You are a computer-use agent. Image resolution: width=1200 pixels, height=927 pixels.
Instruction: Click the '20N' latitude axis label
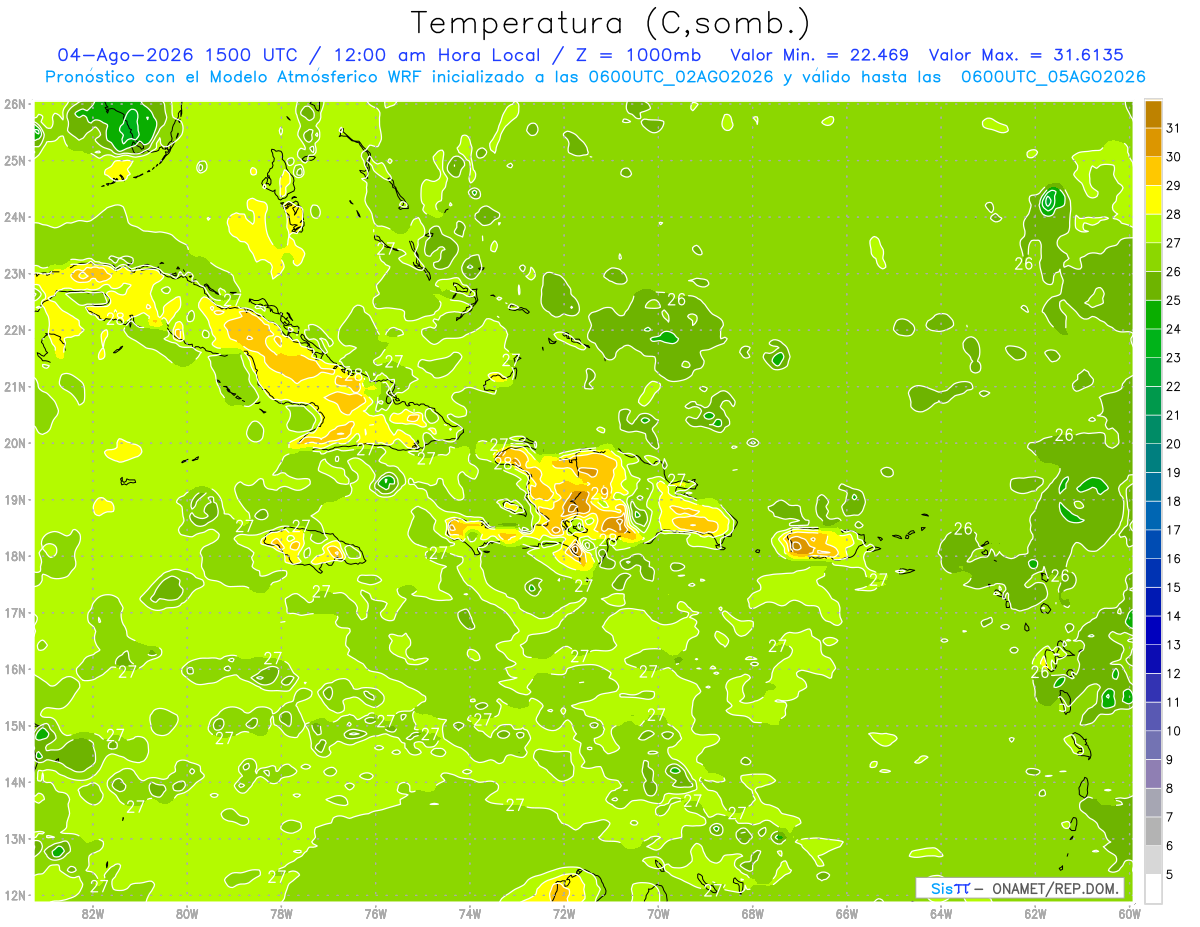(14, 443)
